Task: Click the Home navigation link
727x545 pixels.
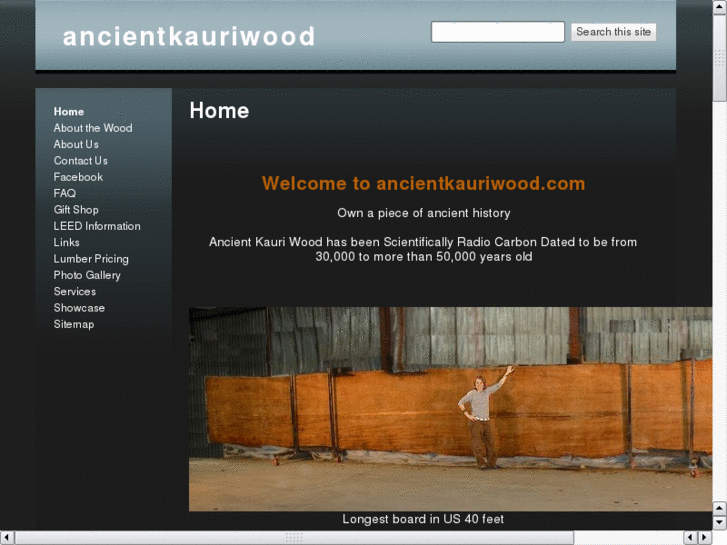Action: 69,112
